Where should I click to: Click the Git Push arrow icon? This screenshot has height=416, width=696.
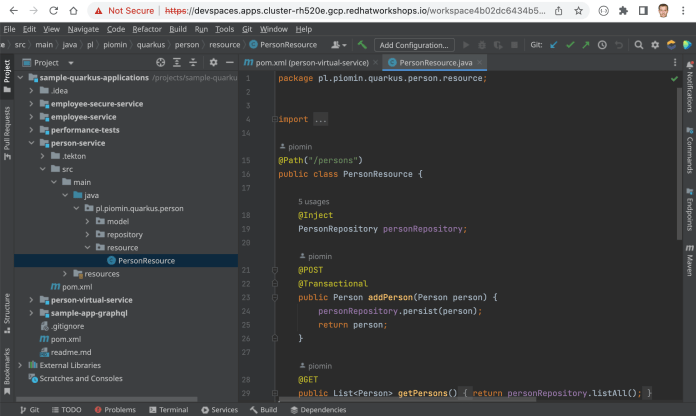coord(585,45)
